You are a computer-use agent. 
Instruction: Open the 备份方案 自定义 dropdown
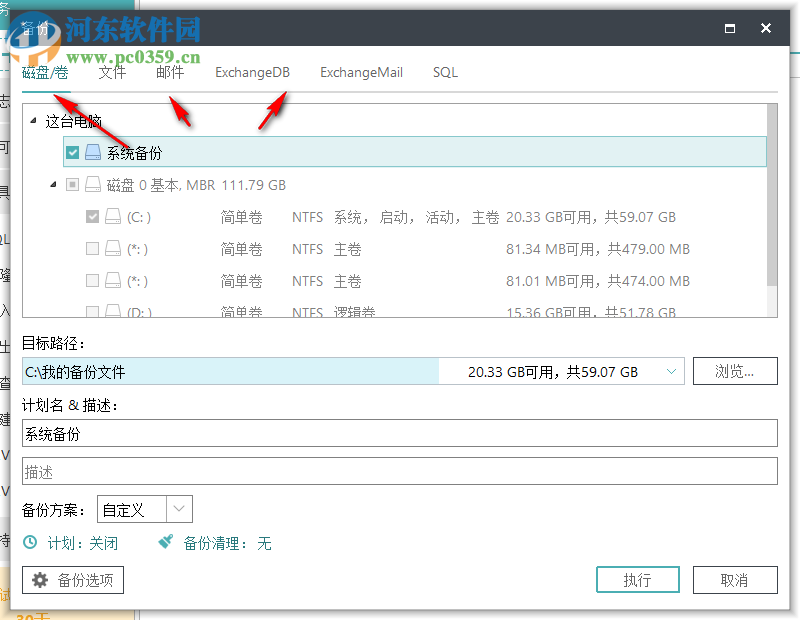(177, 509)
